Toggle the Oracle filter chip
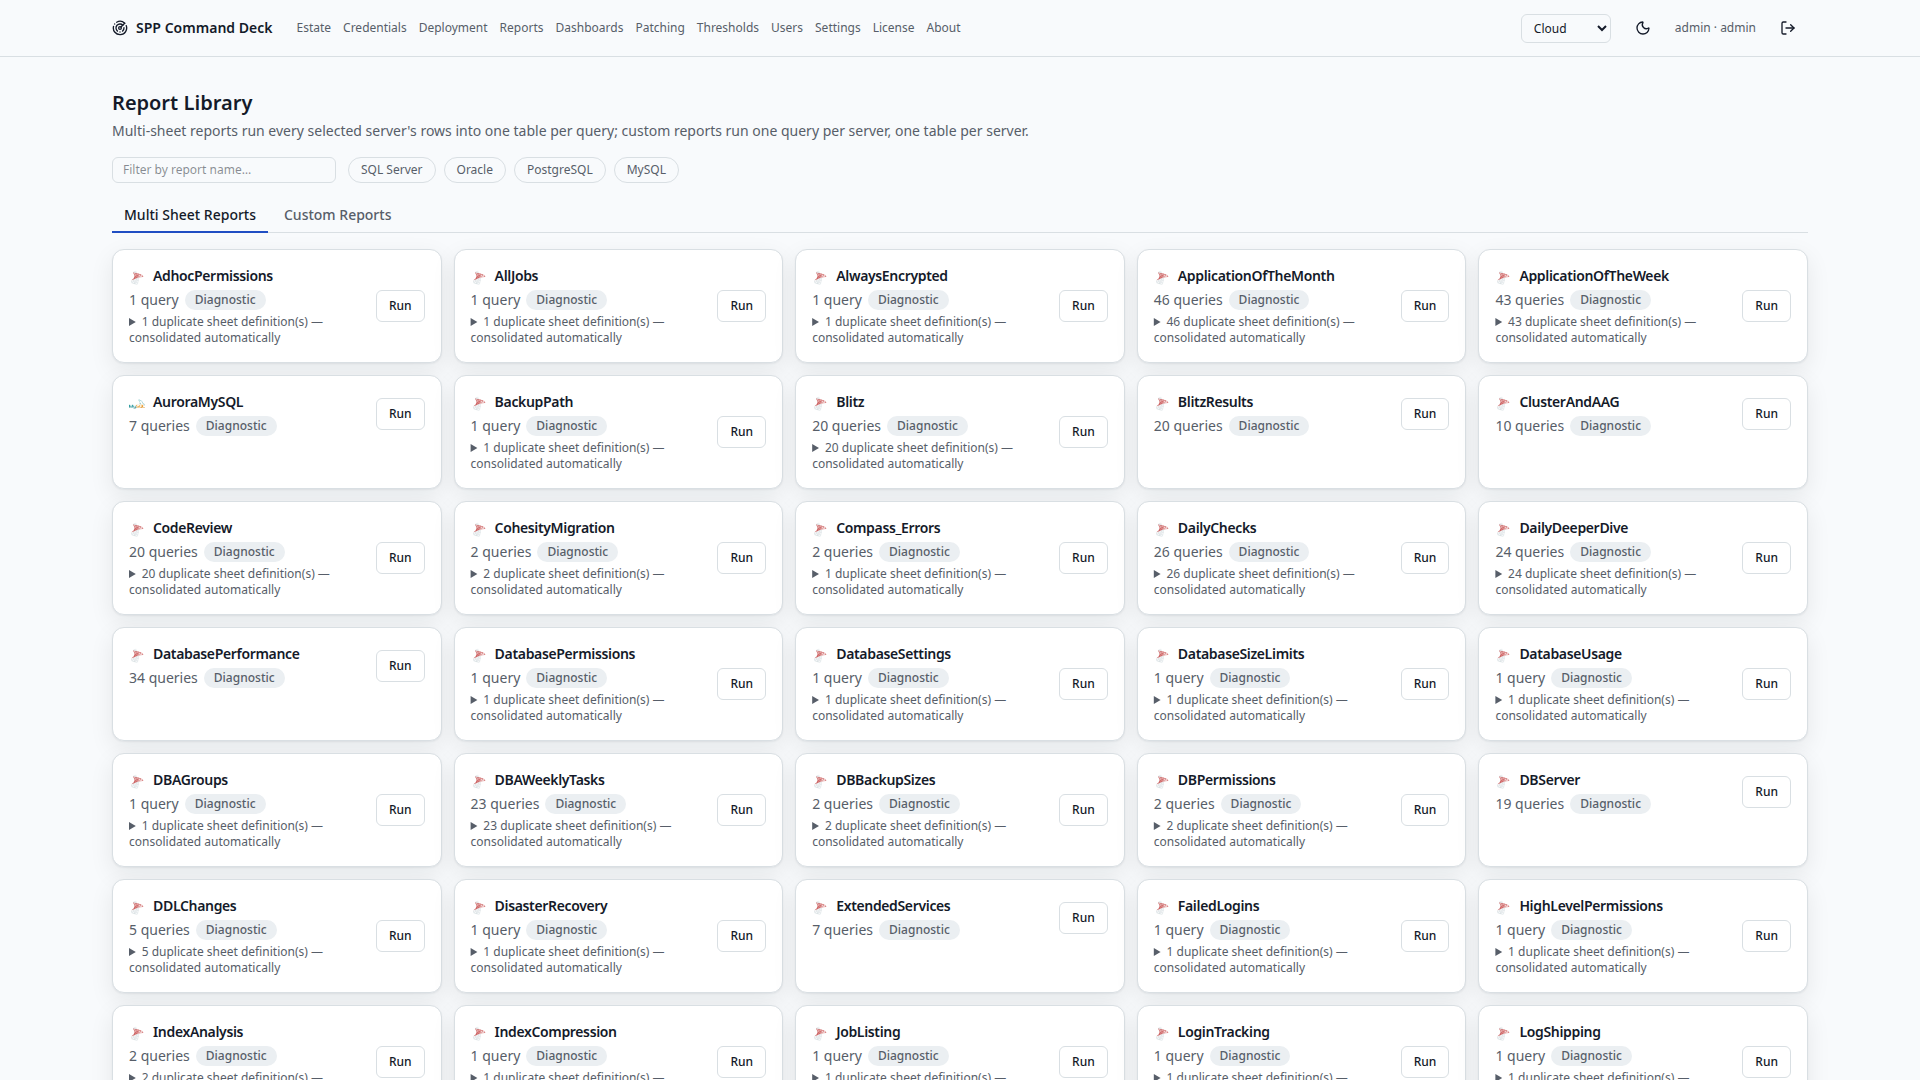This screenshot has width=1920, height=1080. 474,170
